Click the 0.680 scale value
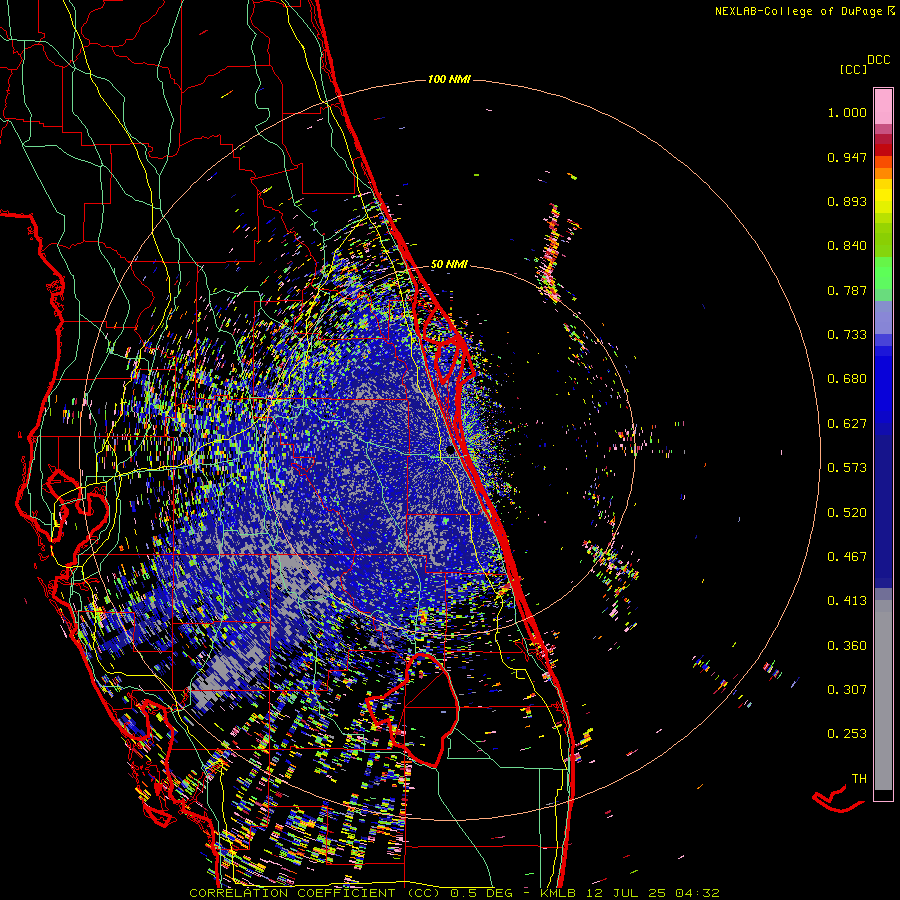Screen dimensions: 900x900 tap(847, 379)
